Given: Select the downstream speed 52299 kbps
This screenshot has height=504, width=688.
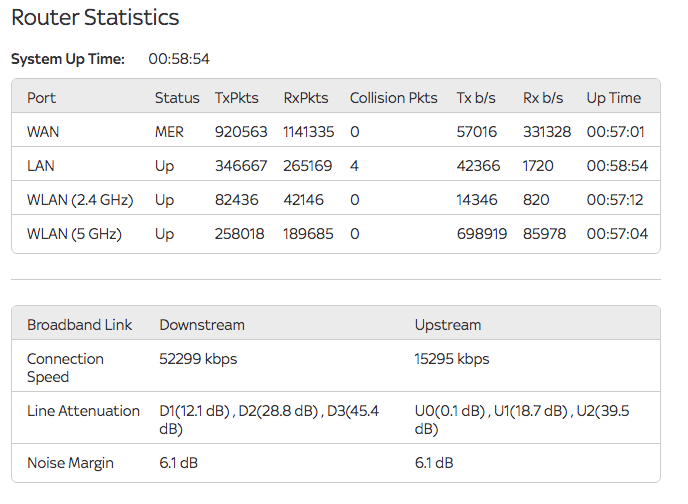Looking at the screenshot, I should [x=198, y=359].
